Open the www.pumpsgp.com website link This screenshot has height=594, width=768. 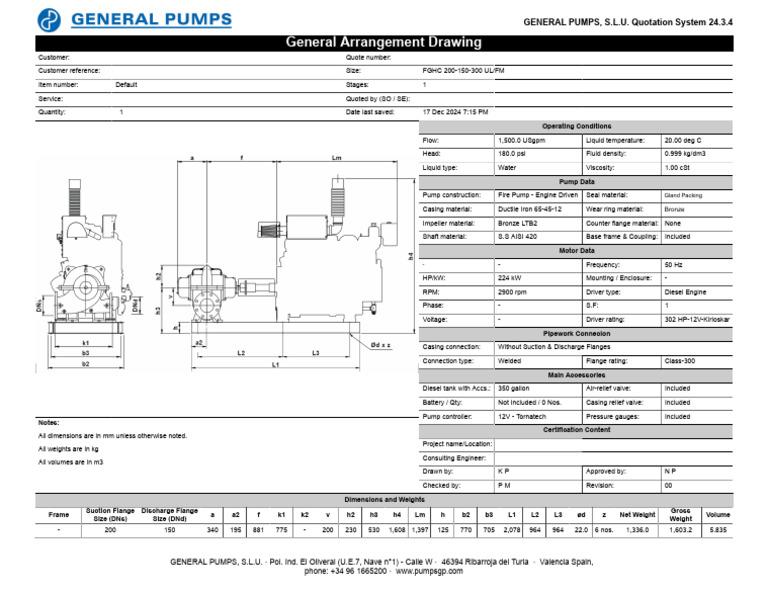pos(429,571)
